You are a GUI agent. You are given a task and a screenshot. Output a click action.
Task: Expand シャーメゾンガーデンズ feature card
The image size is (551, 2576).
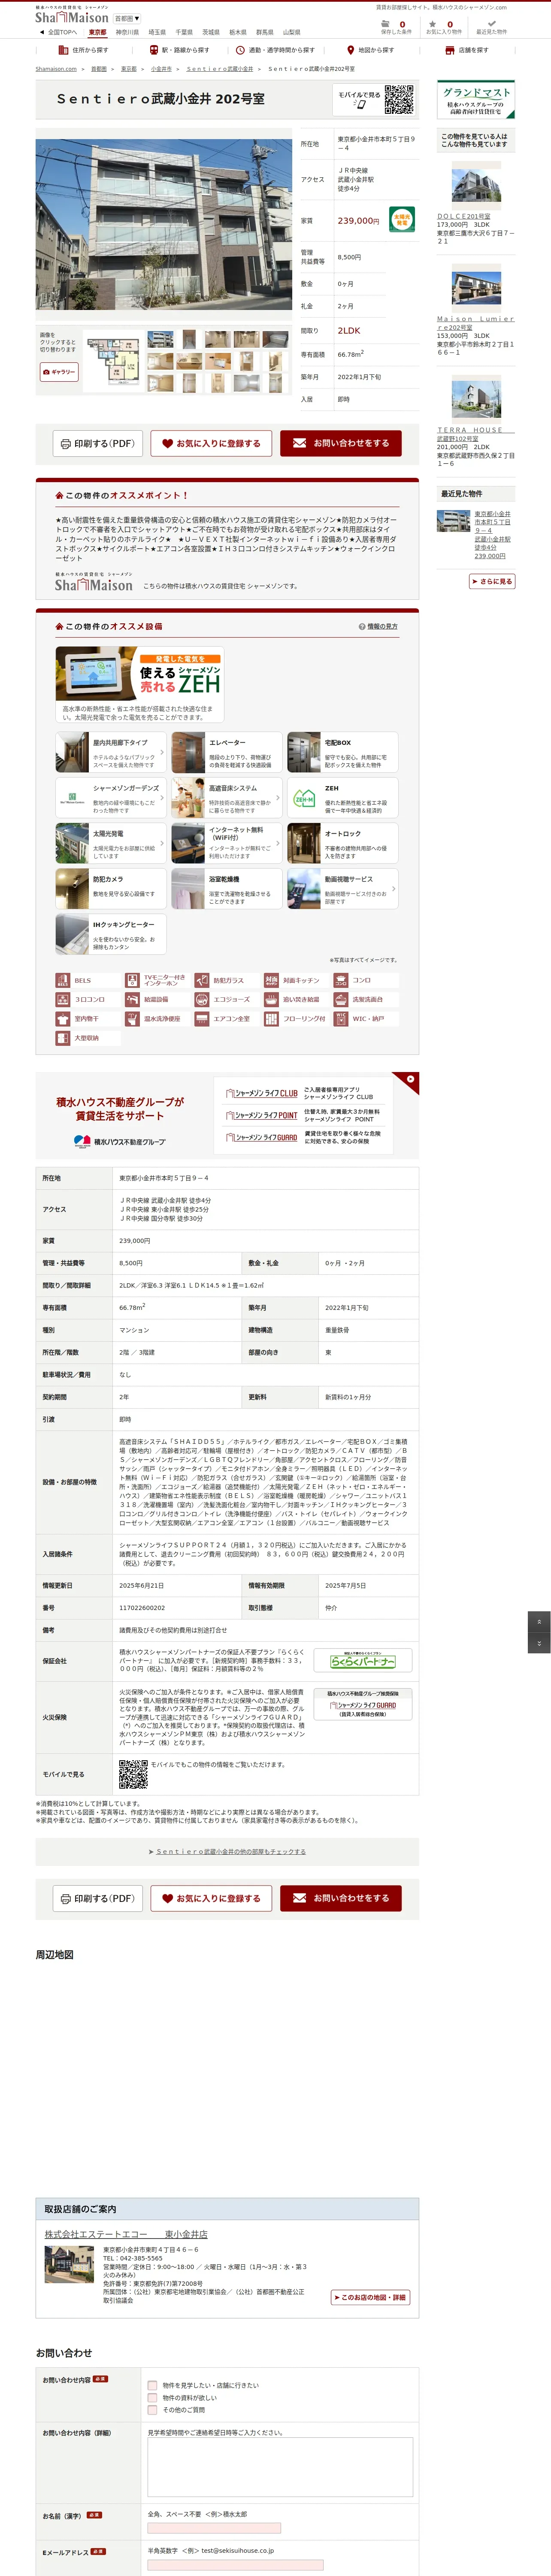111,798
